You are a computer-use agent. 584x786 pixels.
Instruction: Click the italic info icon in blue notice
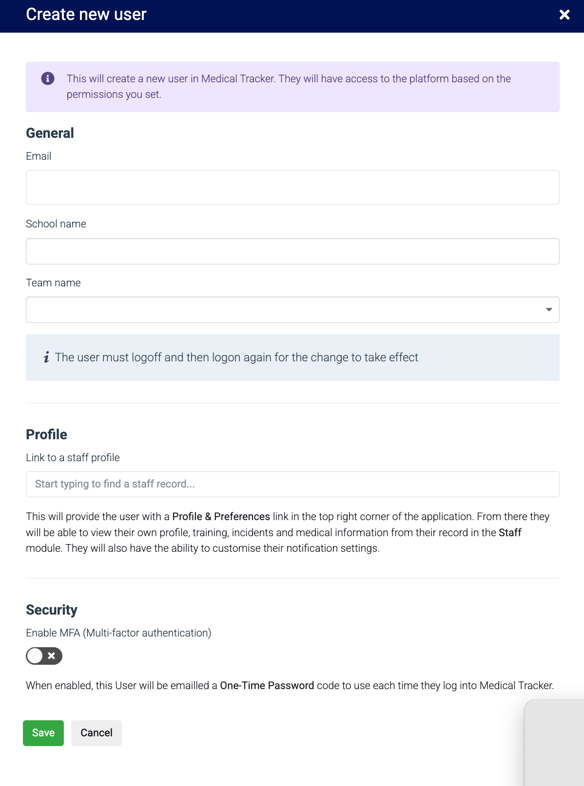pyautogui.click(x=46, y=357)
